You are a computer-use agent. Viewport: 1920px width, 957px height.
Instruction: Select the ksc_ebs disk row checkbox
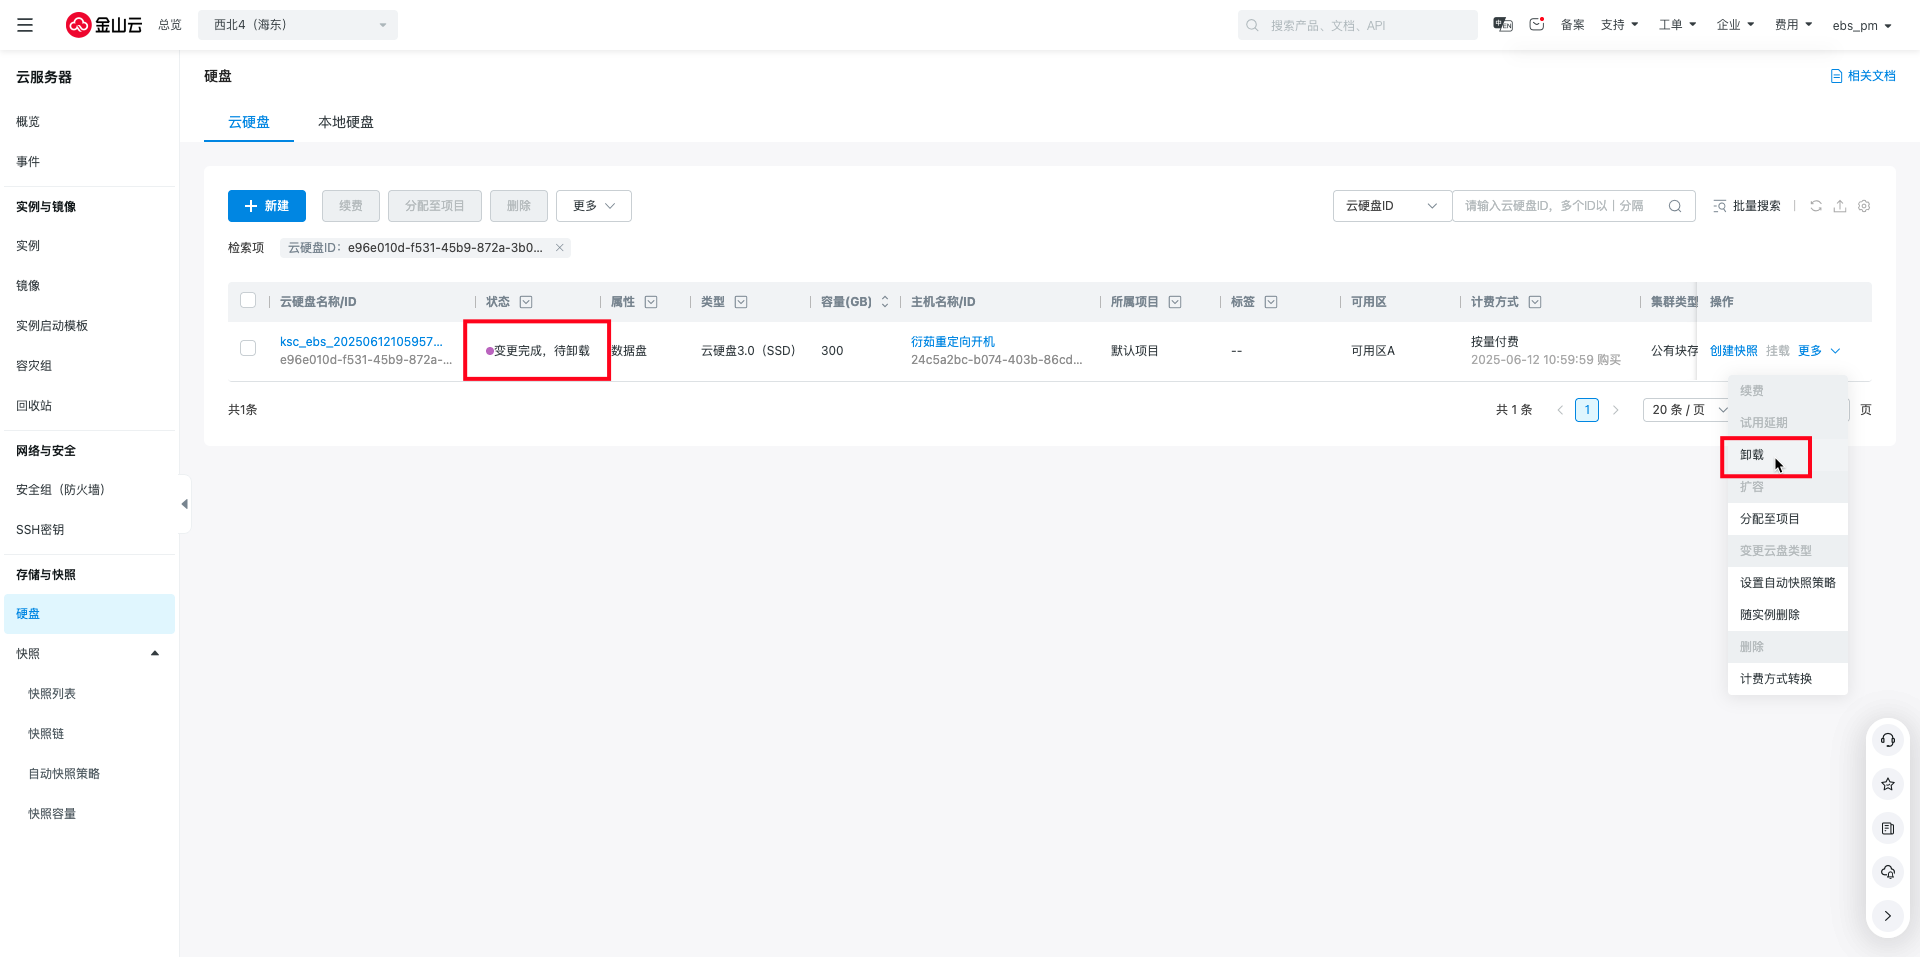(248, 349)
